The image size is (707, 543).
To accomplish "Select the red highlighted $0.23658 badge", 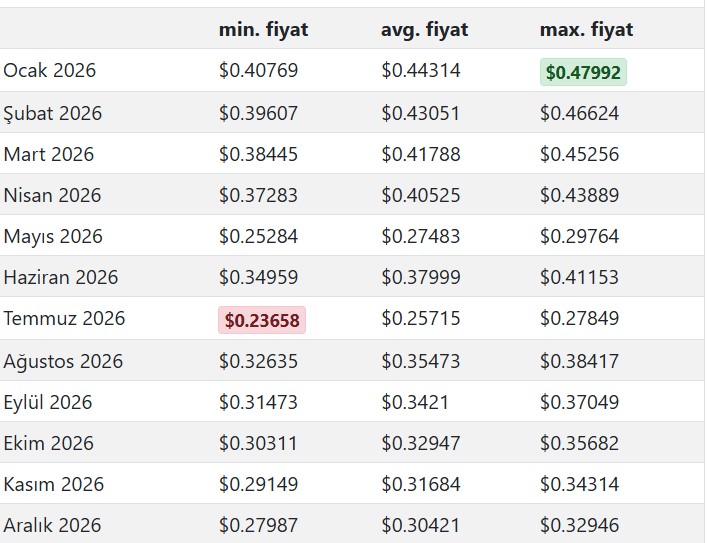I will click(x=261, y=320).
